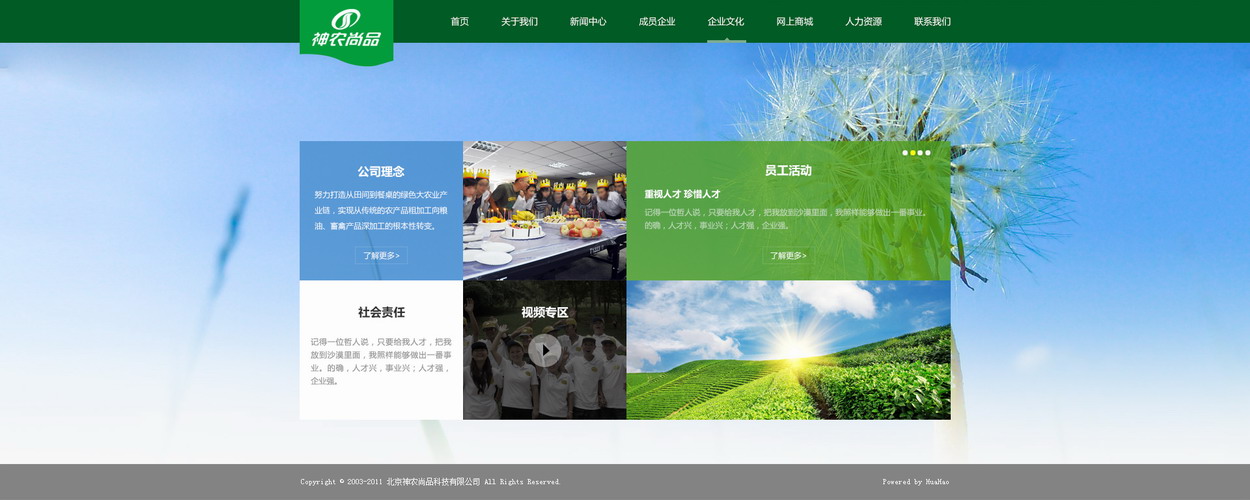This screenshot has width=1250, height=500.
Task: Open the 首页 home menu item
Action: (x=459, y=21)
